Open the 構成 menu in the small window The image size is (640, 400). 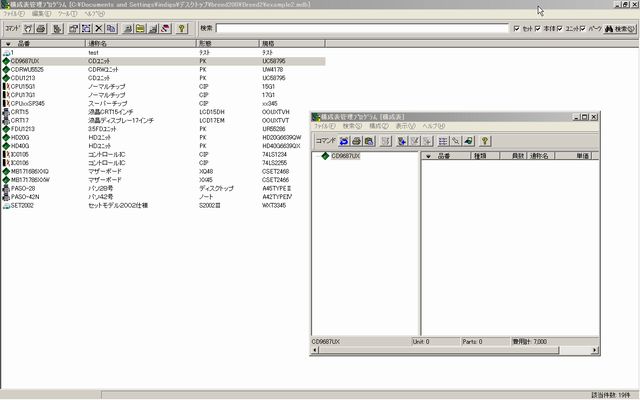click(x=377, y=127)
